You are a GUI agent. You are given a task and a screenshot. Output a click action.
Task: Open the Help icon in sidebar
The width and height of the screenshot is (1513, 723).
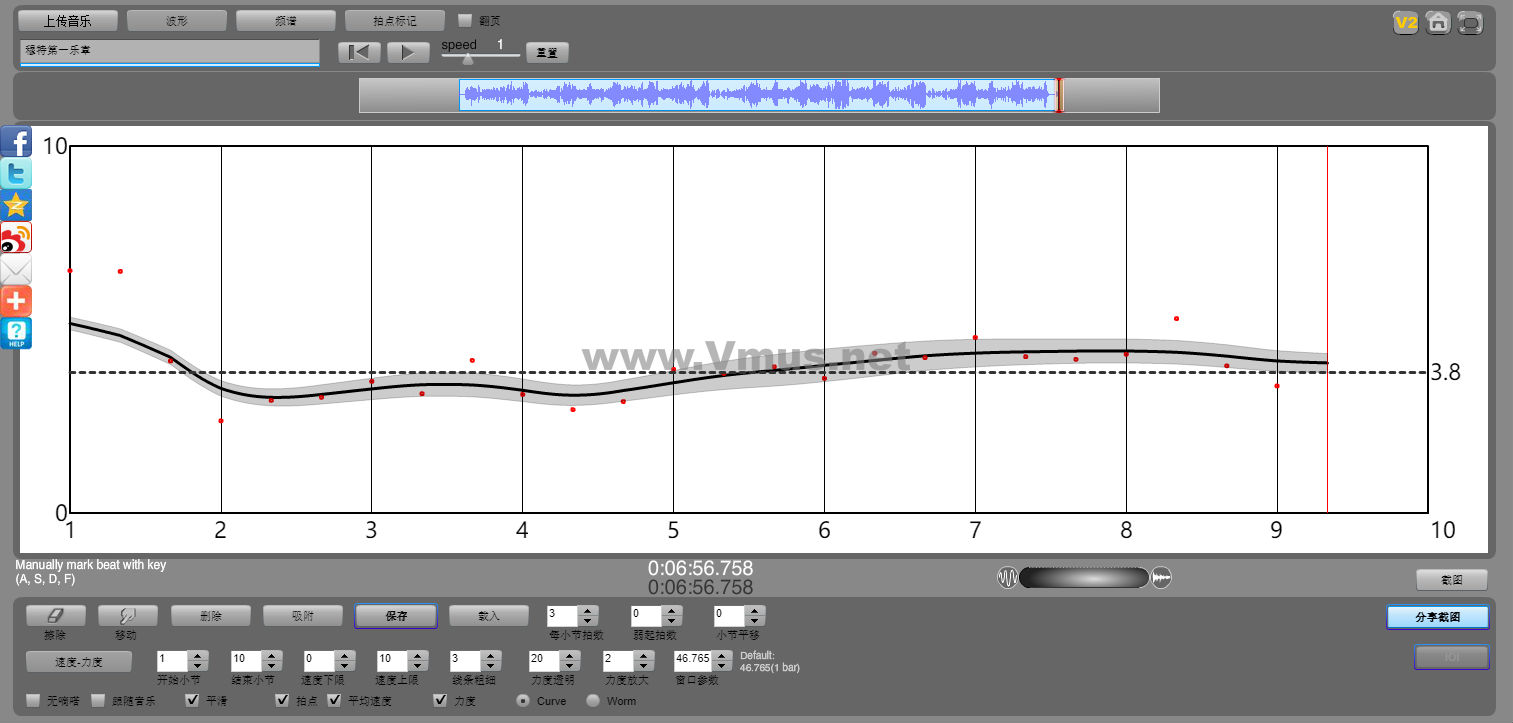[16, 333]
